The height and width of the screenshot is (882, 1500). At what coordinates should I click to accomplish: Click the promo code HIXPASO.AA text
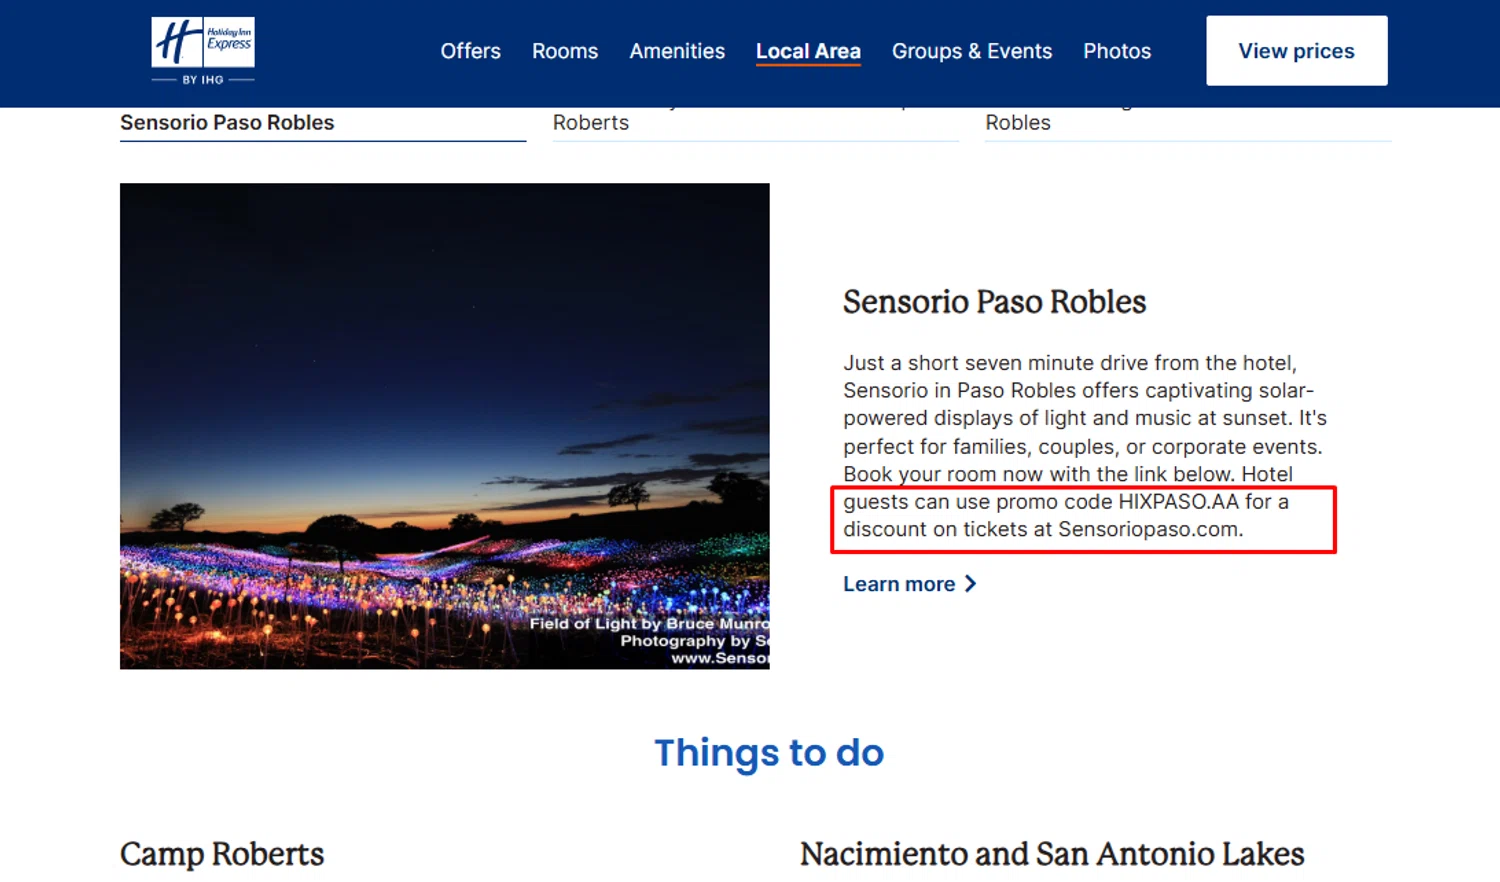(x=1117, y=502)
